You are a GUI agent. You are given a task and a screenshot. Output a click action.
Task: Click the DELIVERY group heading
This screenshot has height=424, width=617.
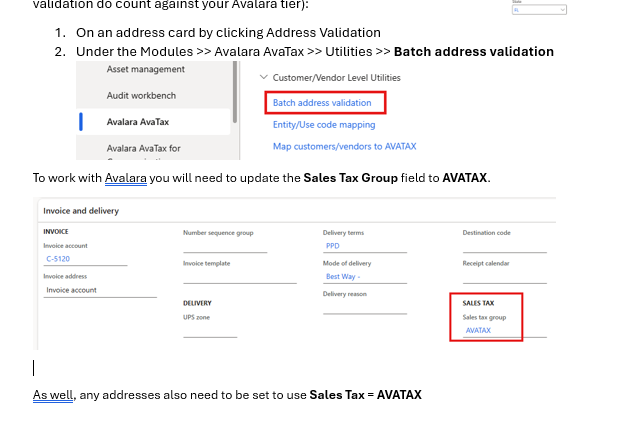click(197, 303)
